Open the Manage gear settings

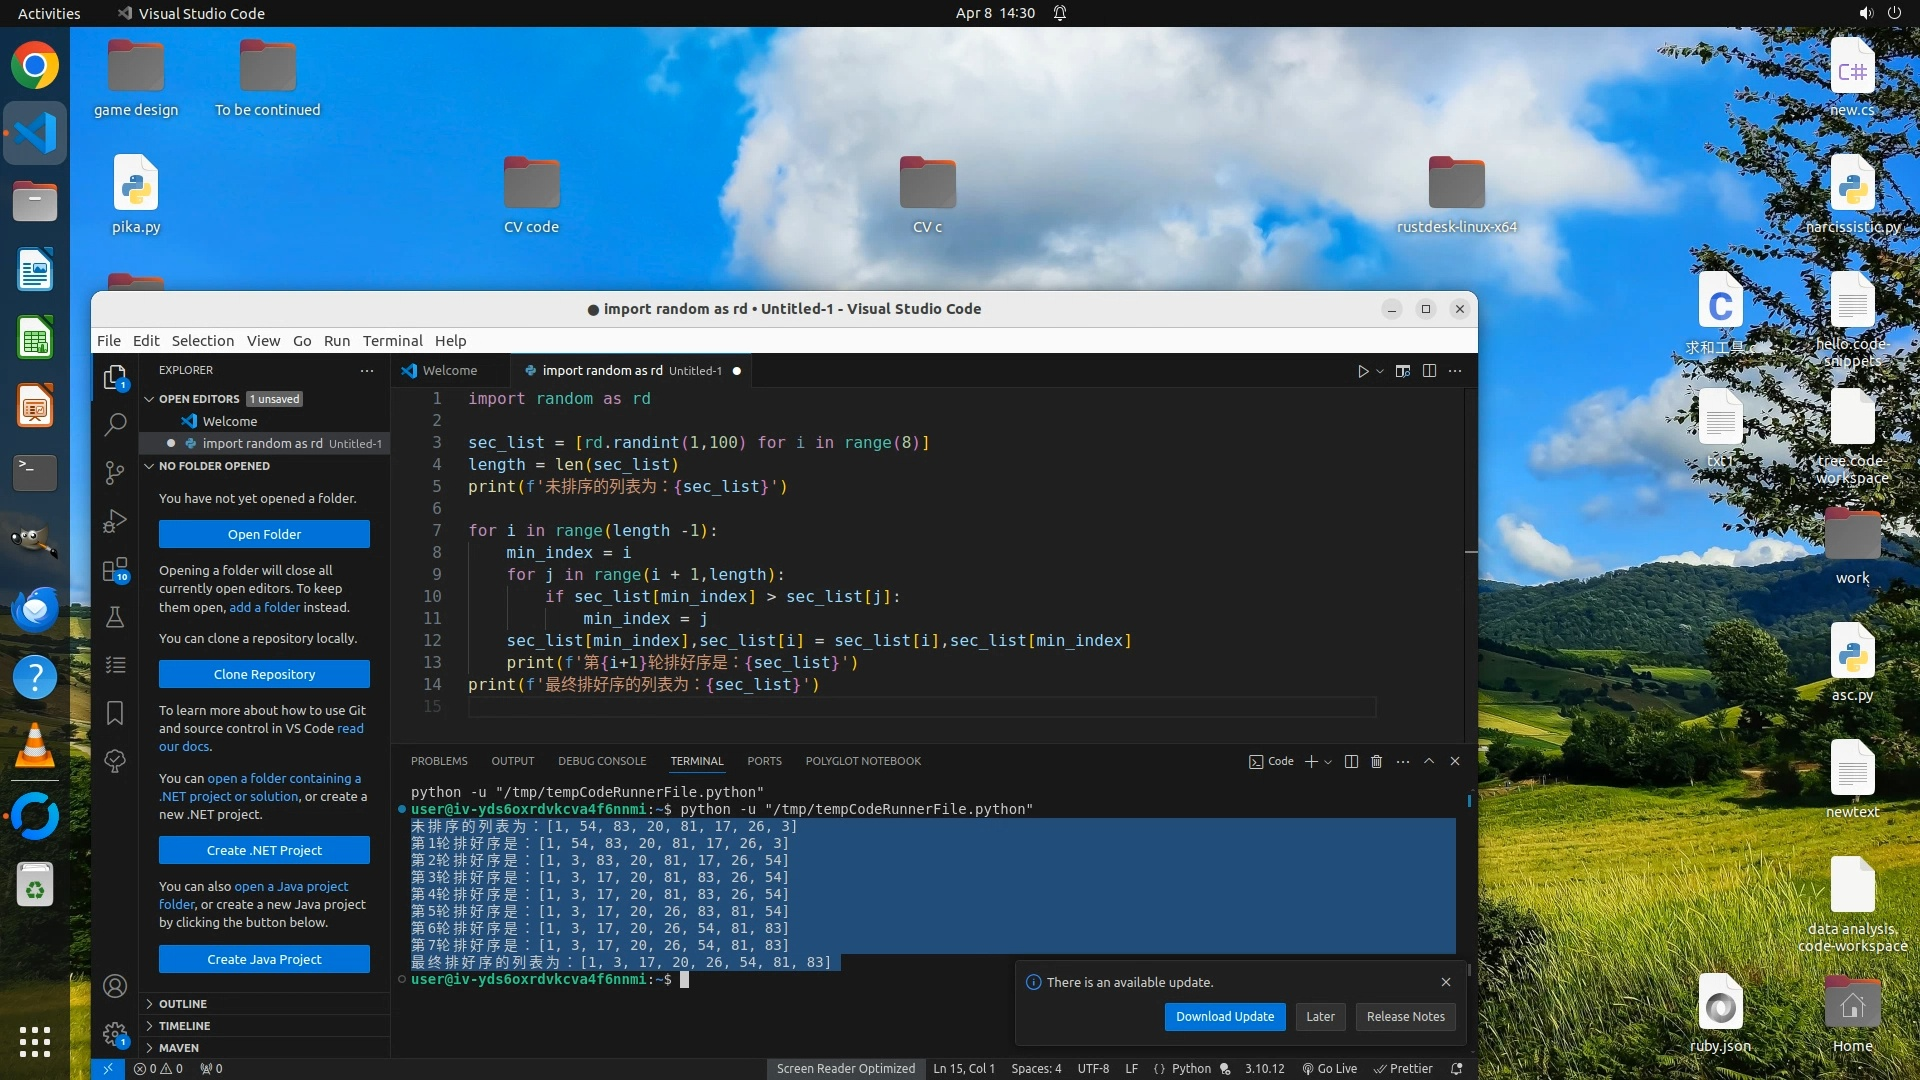[115, 1033]
